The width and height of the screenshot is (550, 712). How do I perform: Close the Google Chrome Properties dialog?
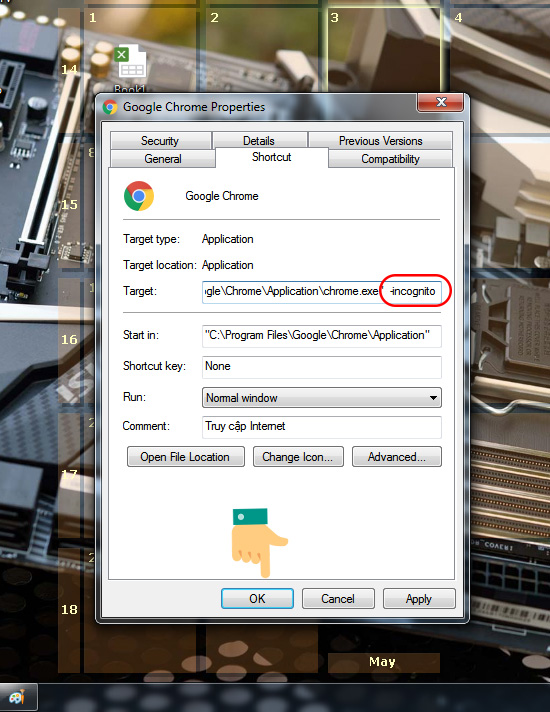(x=440, y=103)
